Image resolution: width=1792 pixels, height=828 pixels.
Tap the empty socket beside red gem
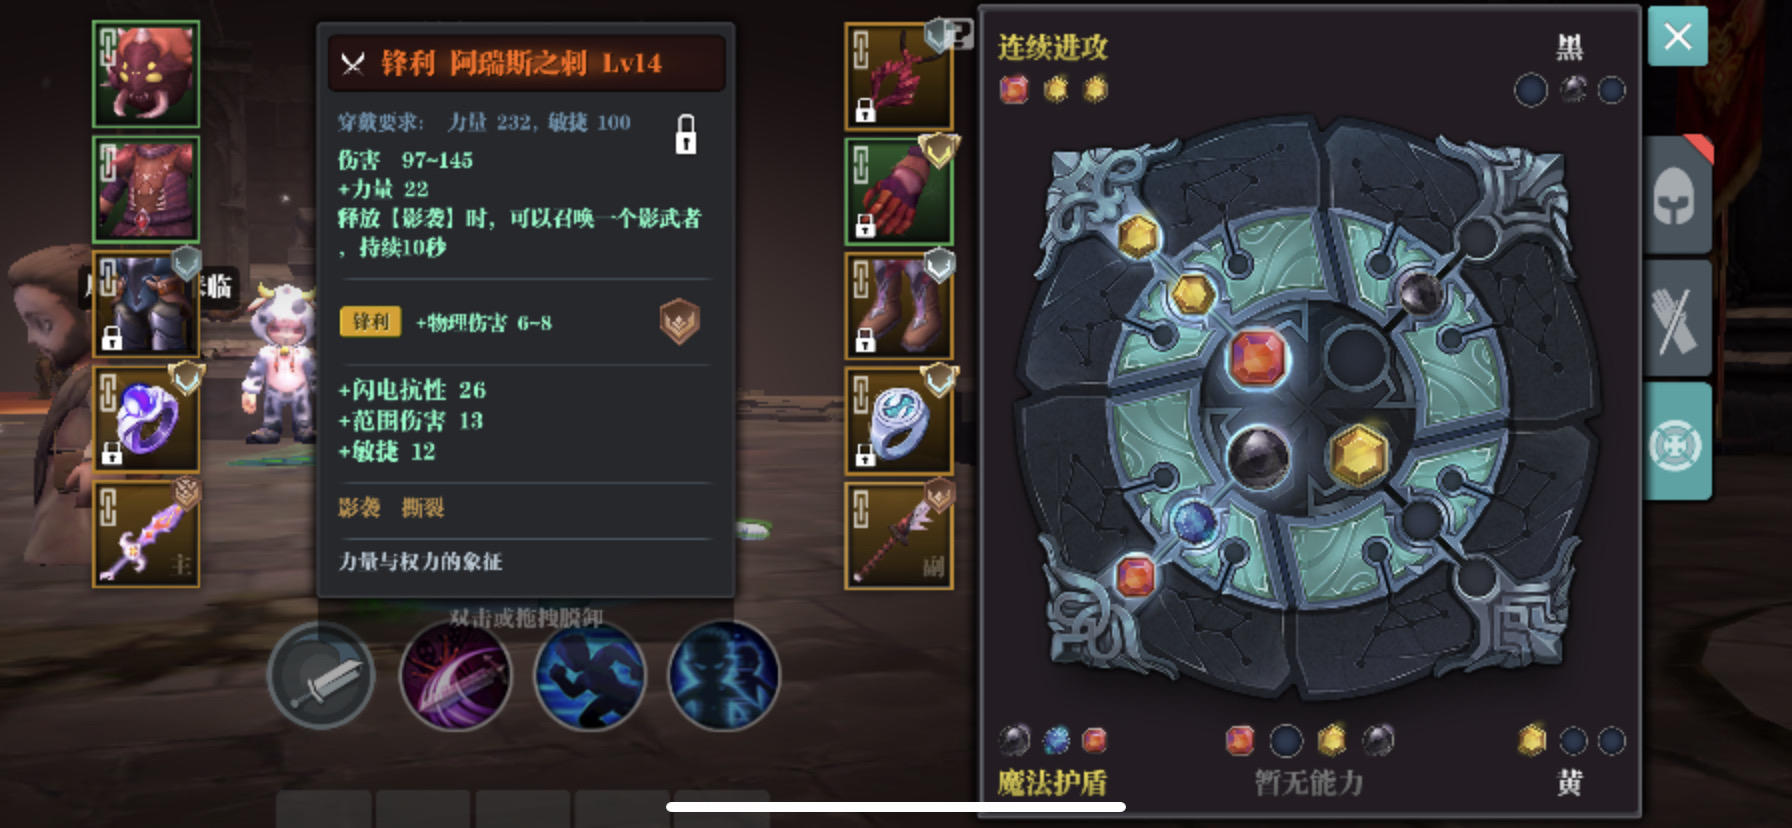(x=1355, y=356)
